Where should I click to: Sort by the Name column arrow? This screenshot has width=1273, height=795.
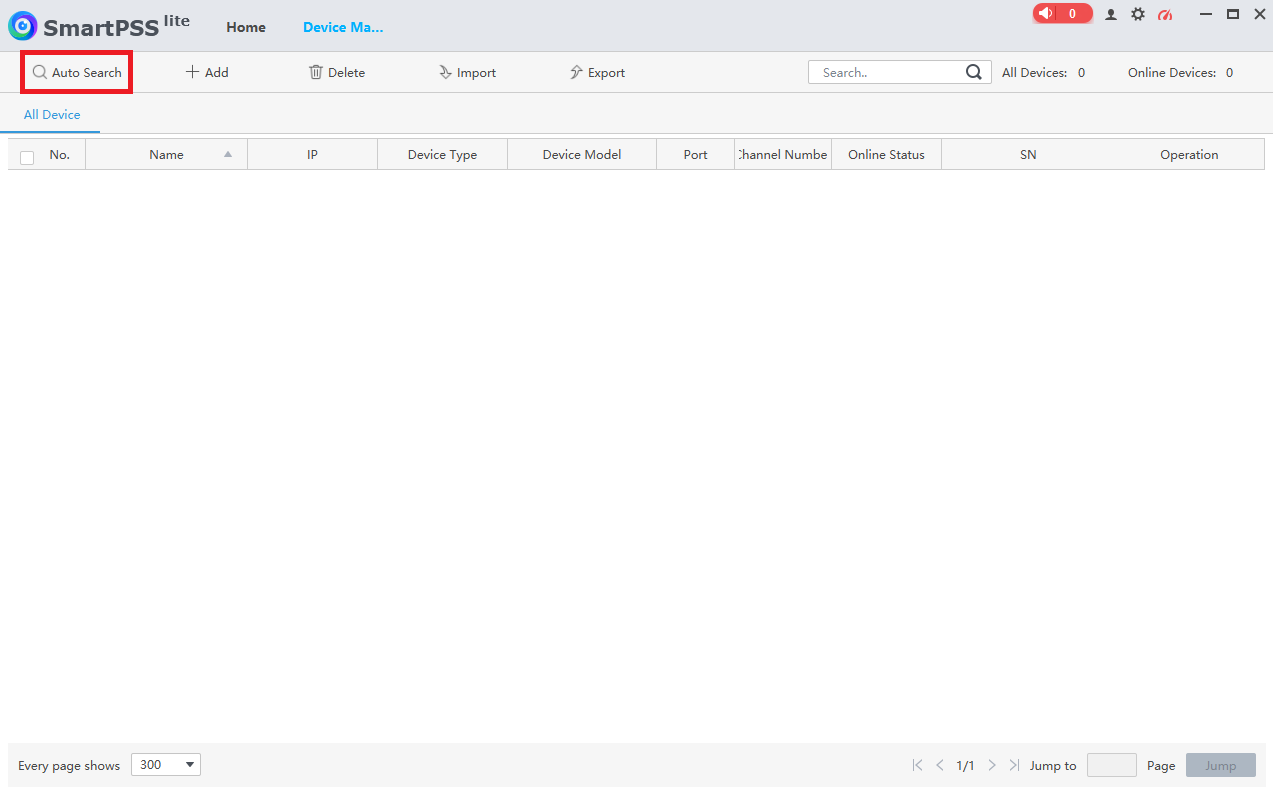pyautogui.click(x=228, y=154)
